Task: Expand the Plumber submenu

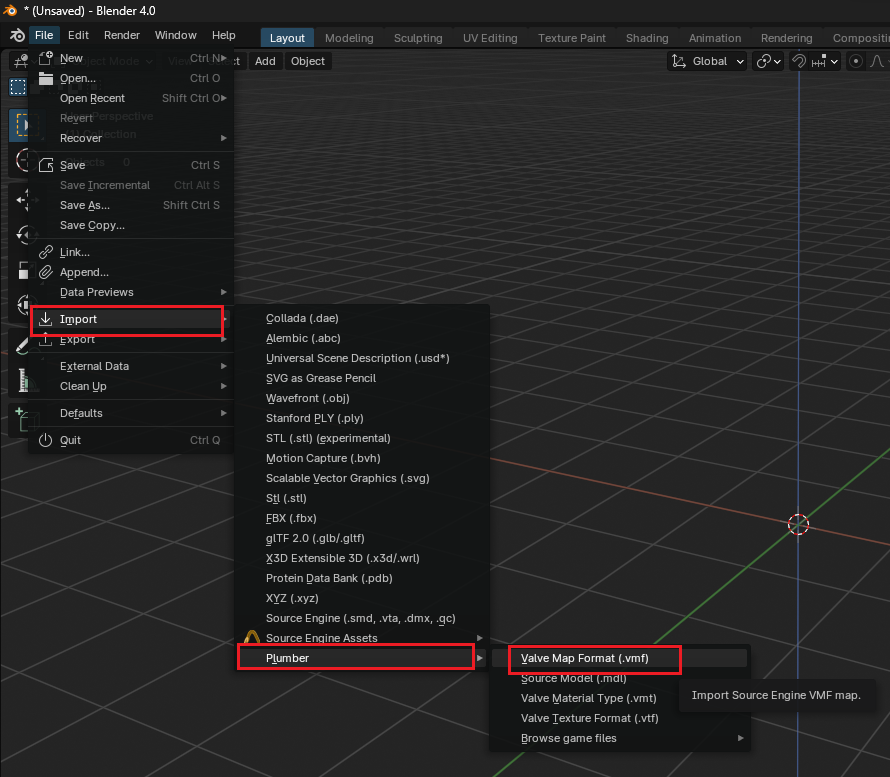Action: point(362,658)
